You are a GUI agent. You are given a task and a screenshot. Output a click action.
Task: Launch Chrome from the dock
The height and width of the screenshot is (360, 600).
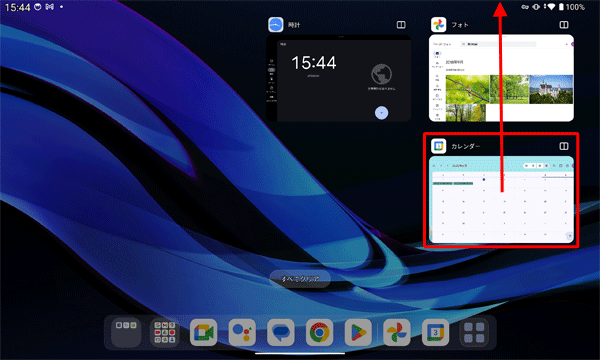(x=320, y=332)
